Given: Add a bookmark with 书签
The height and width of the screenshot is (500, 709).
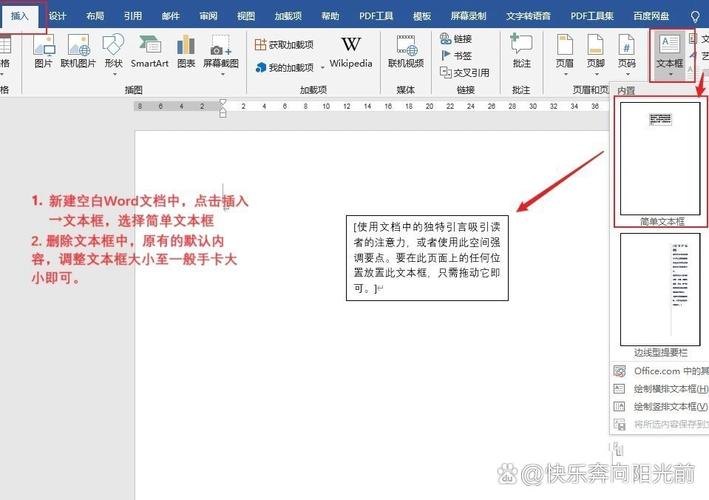Looking at the screenshot, I should click(x=456, y=56).
